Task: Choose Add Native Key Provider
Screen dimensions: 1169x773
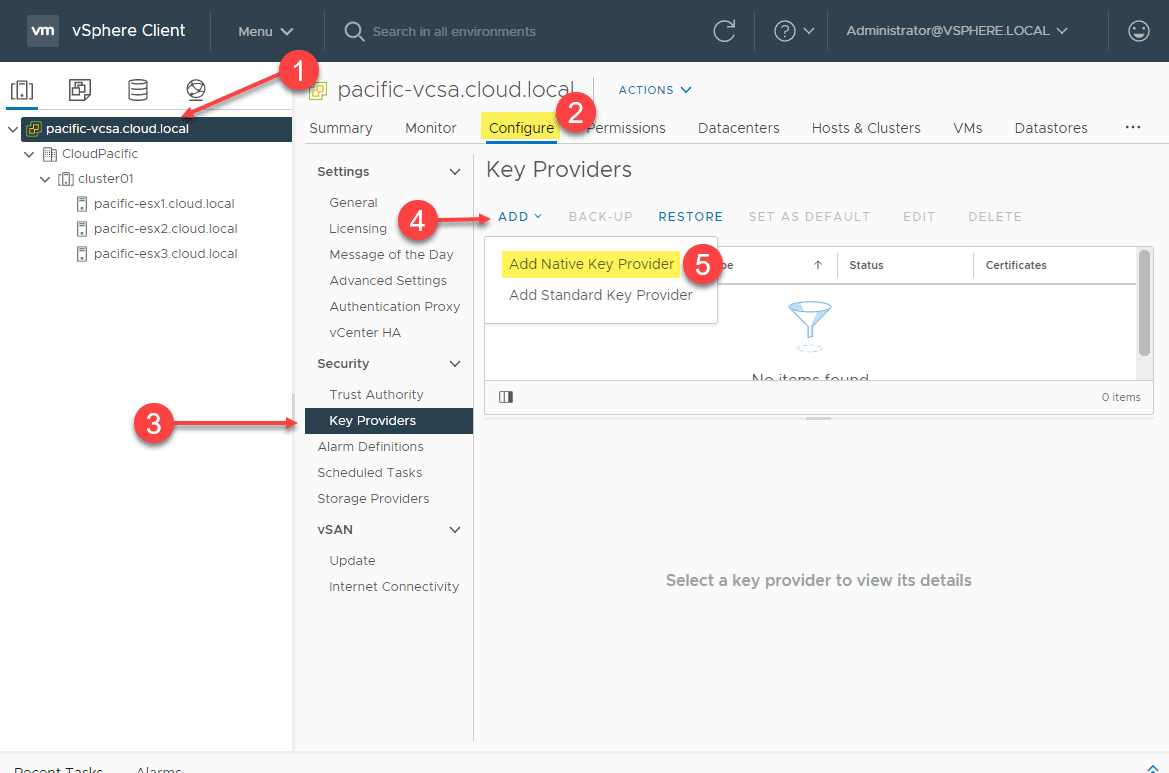Action: click(x=590, y=263)
